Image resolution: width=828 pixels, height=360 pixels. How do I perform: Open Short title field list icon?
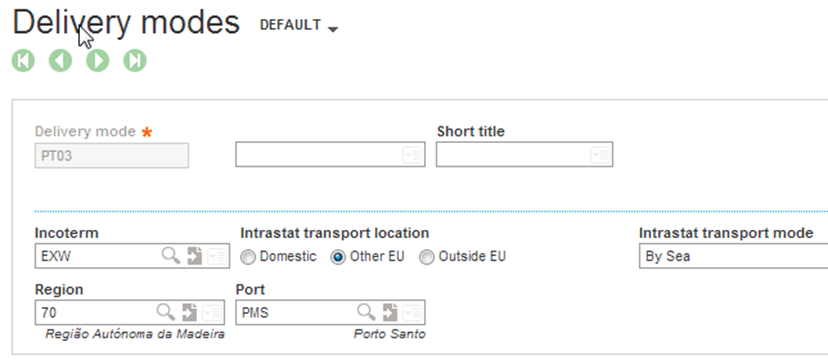click(600, 155)
